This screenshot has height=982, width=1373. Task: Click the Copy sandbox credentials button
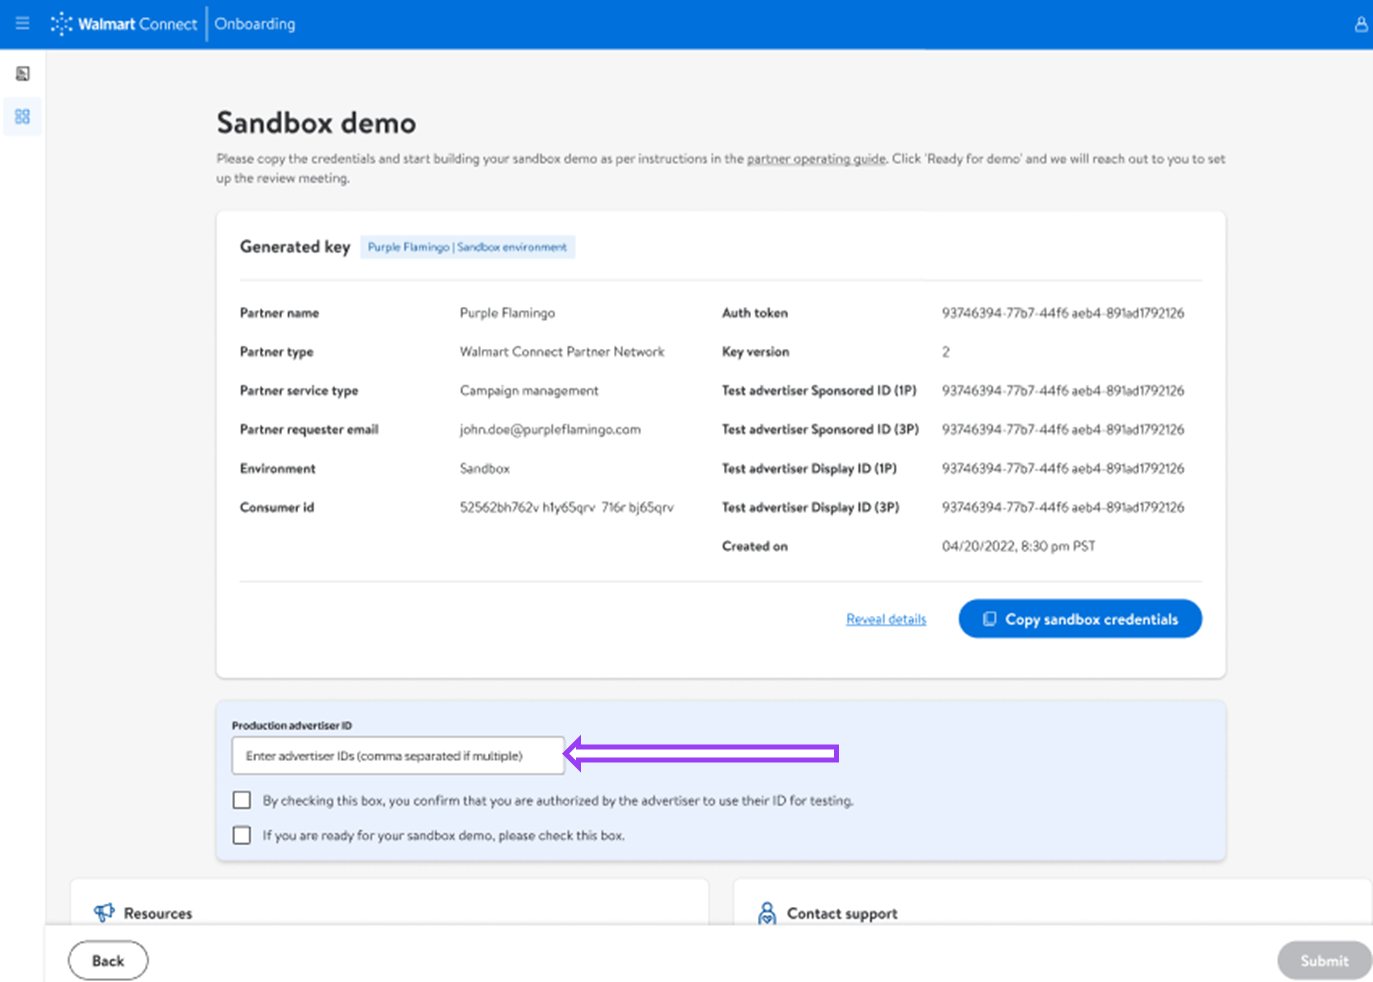[1080, 619]
